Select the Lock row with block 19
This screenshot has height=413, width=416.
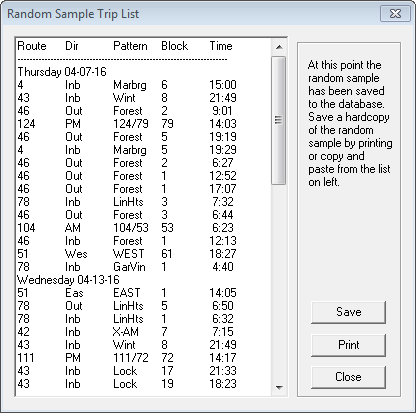[127, 384]
